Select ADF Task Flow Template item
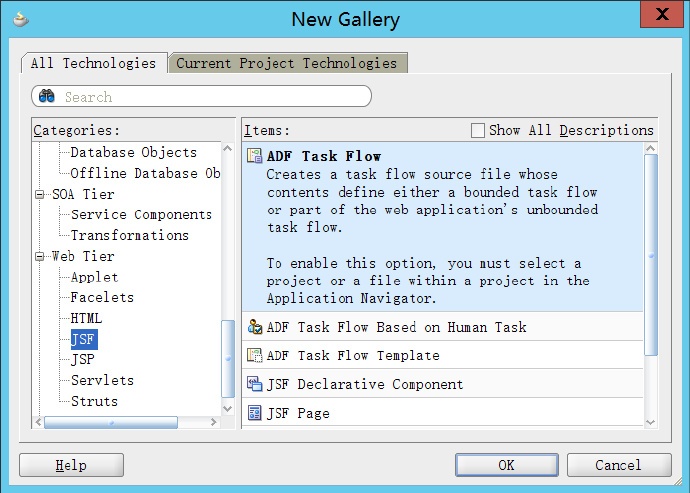The height and width of the screenshot is (493, 690). click(x=353, y=356)
